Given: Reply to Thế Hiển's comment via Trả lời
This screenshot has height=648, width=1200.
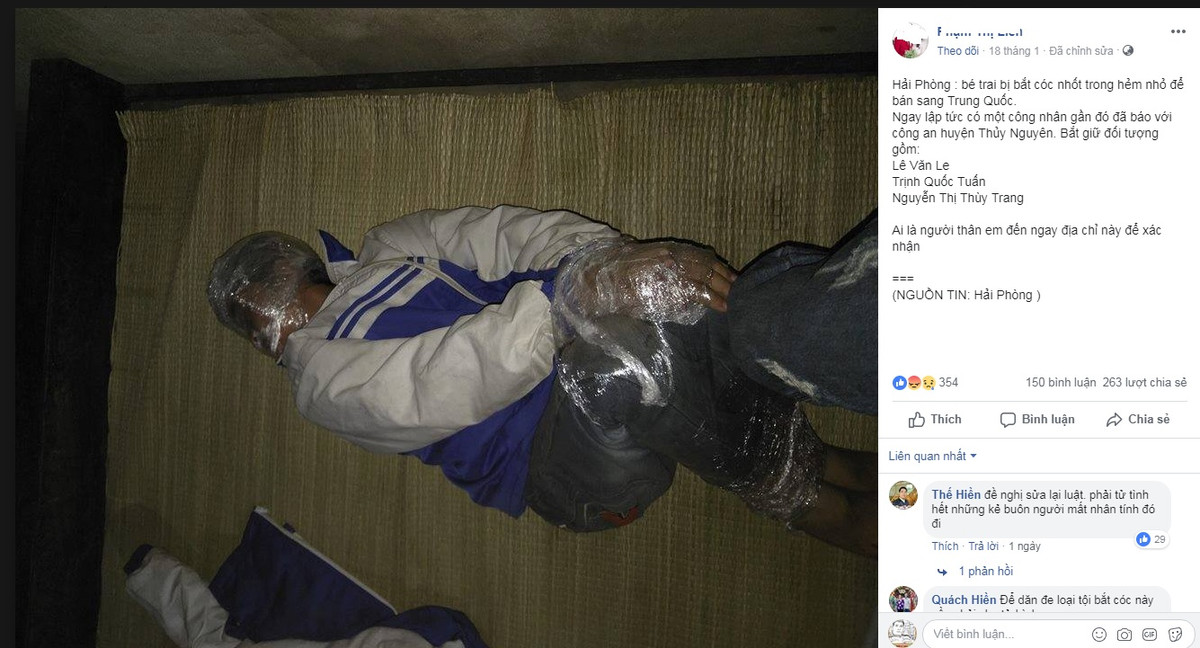Looking at the screenshot, I should pyautogui.click(x=983, y=546).
